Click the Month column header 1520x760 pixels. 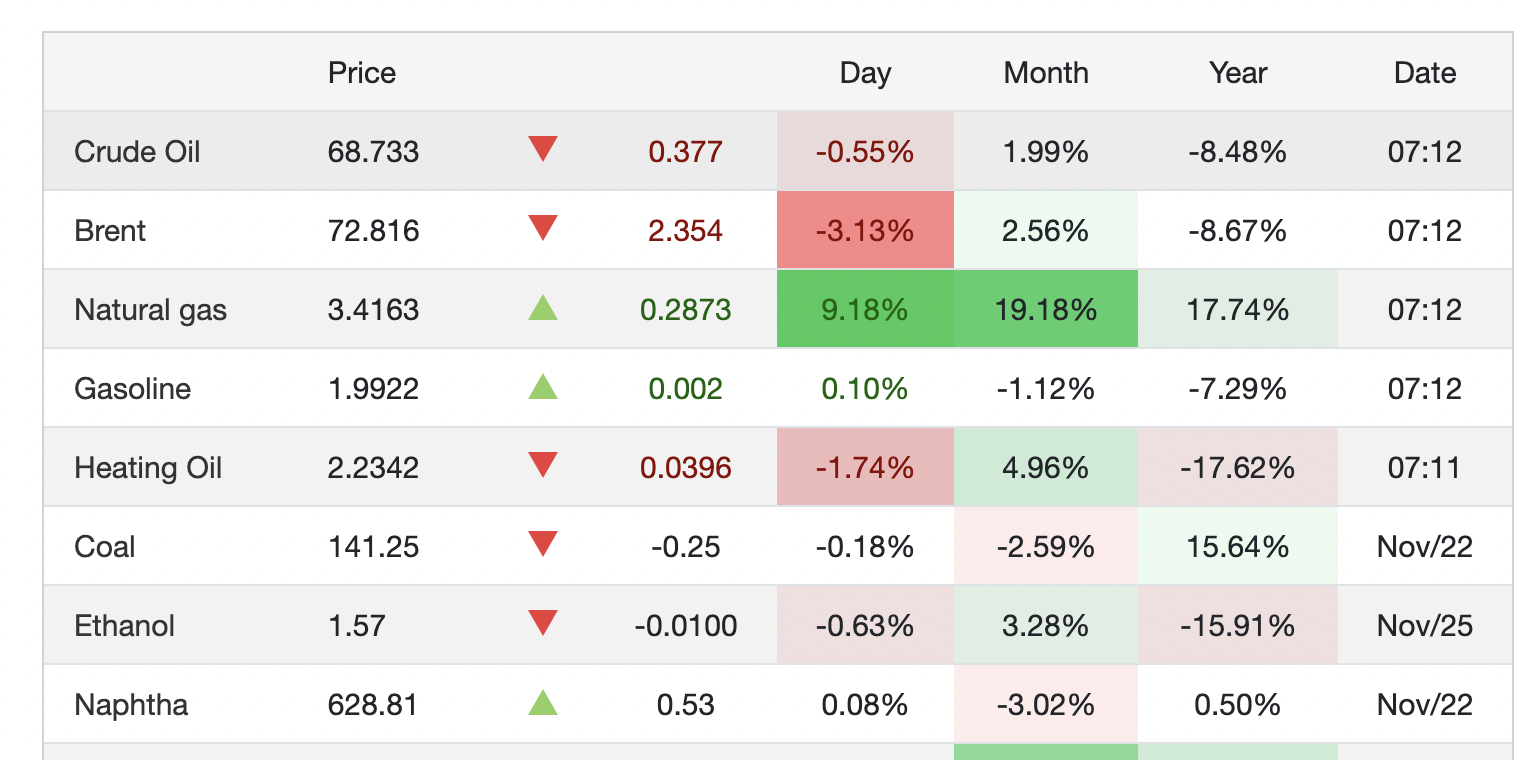point(1046,73)
